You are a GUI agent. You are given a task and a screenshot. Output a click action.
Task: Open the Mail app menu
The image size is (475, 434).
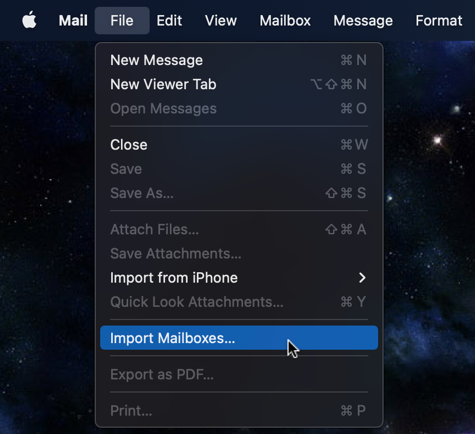73,21
